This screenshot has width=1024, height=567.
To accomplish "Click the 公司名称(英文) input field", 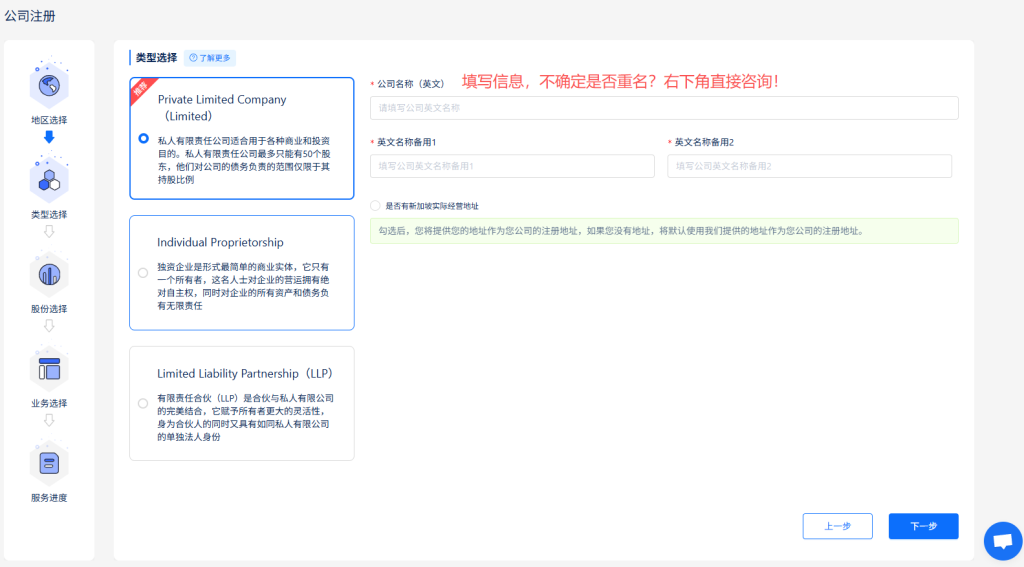I will point(664,108).
